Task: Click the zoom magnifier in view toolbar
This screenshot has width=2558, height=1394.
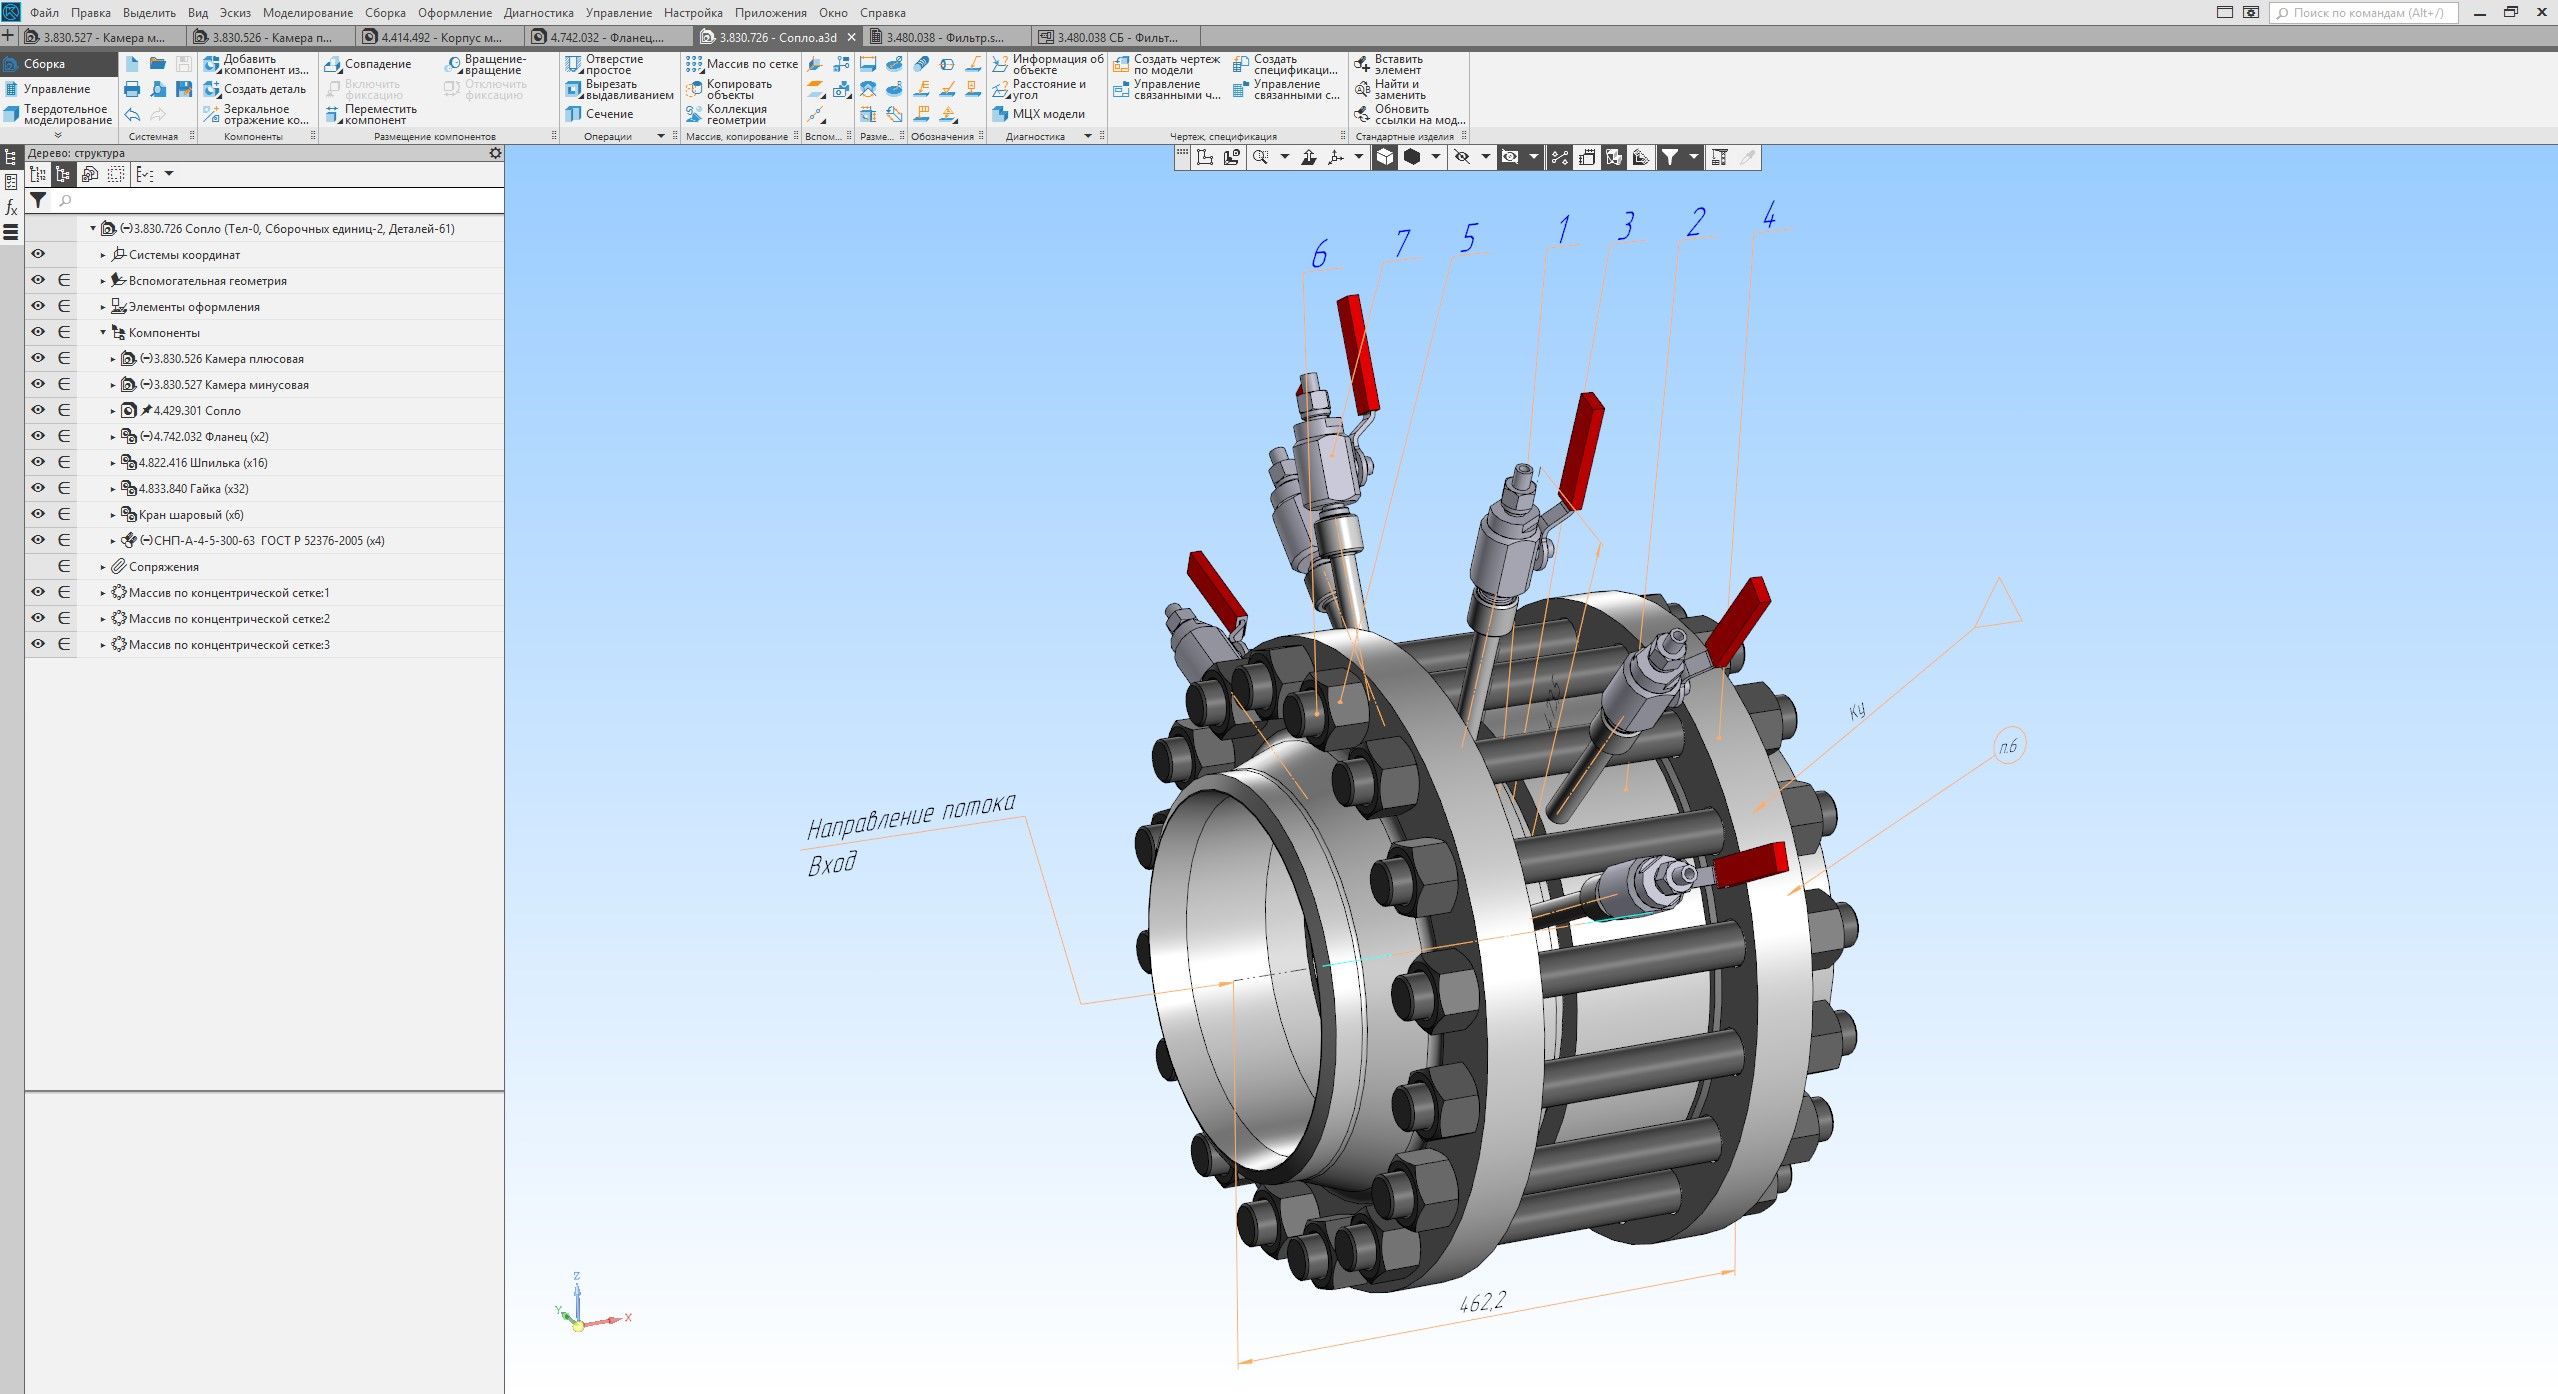Action: [1260, 157]
